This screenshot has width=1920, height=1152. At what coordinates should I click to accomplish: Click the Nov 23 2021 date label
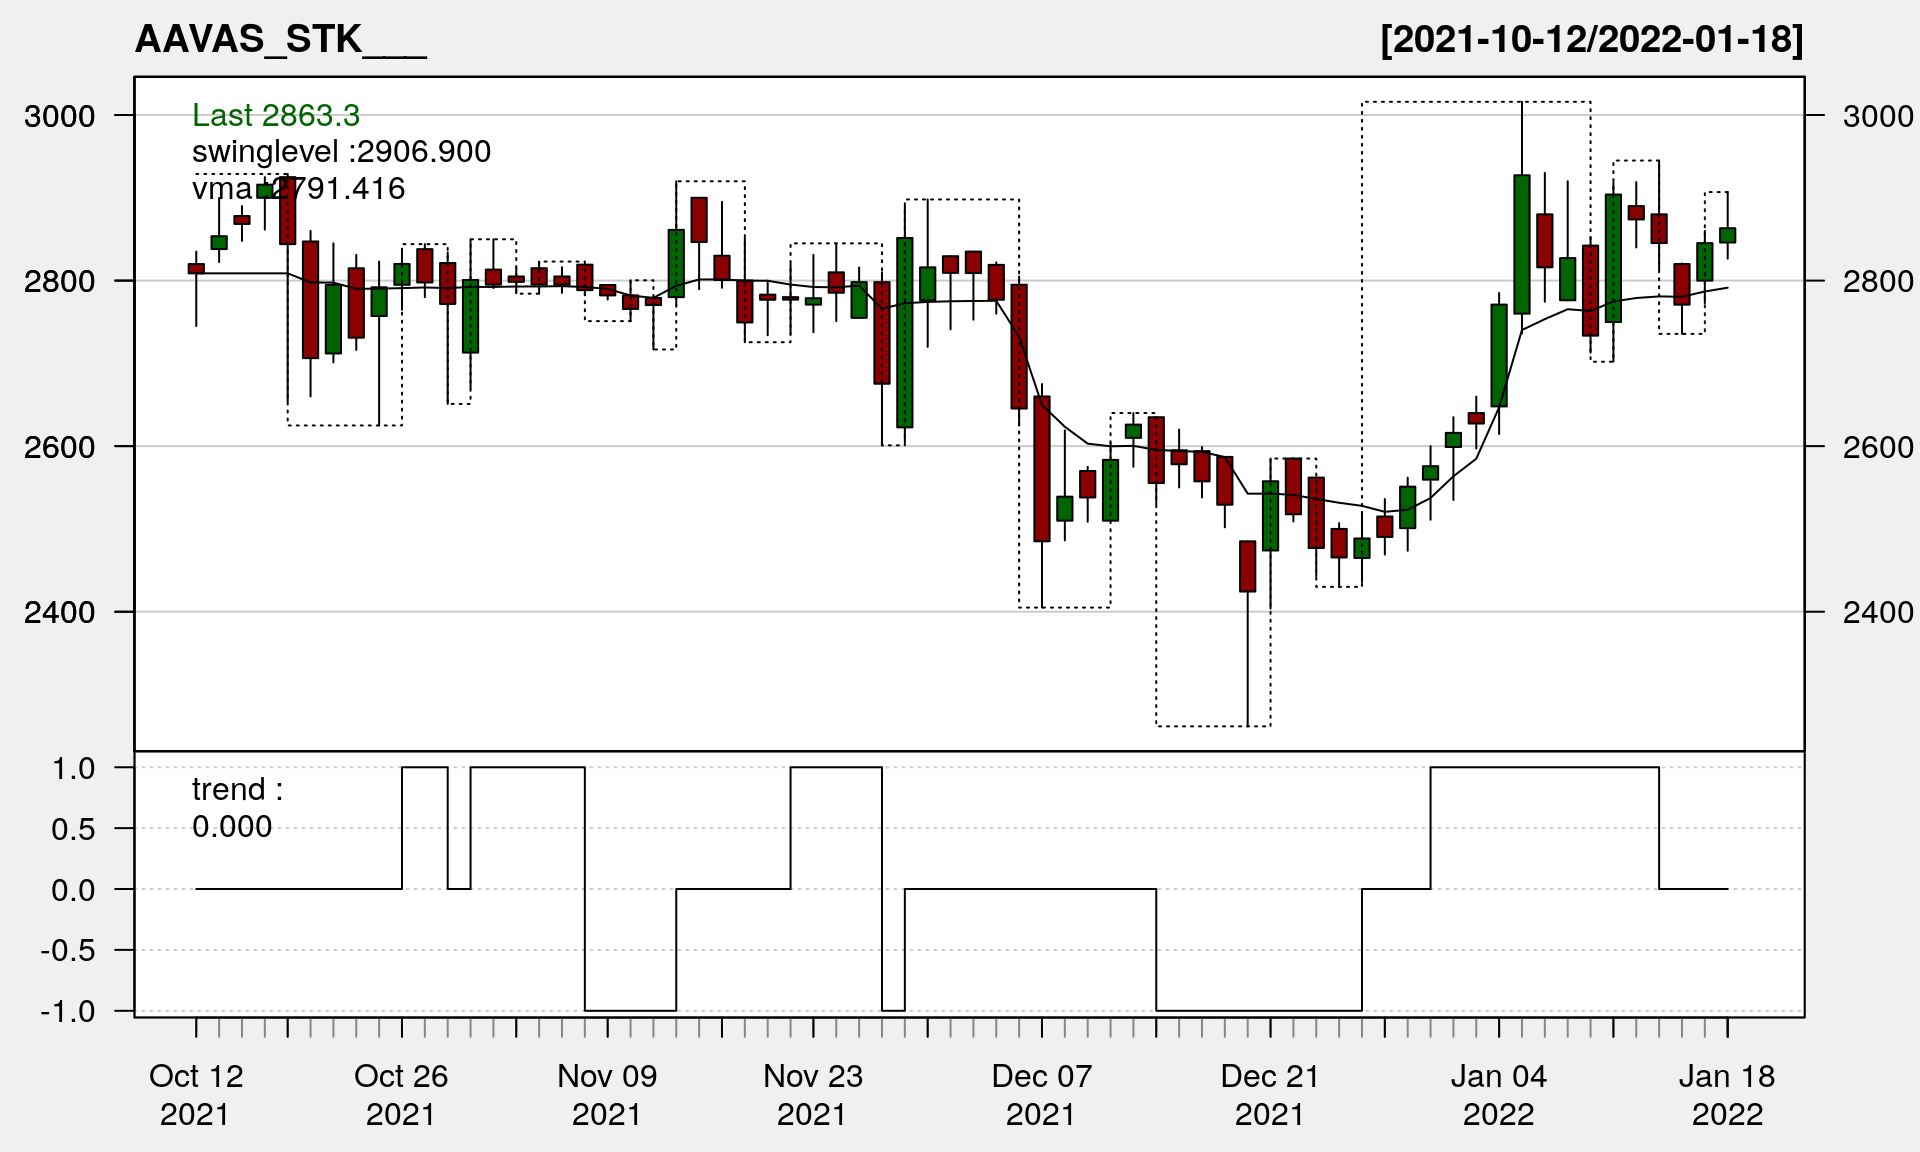[x=812, y=1095]
